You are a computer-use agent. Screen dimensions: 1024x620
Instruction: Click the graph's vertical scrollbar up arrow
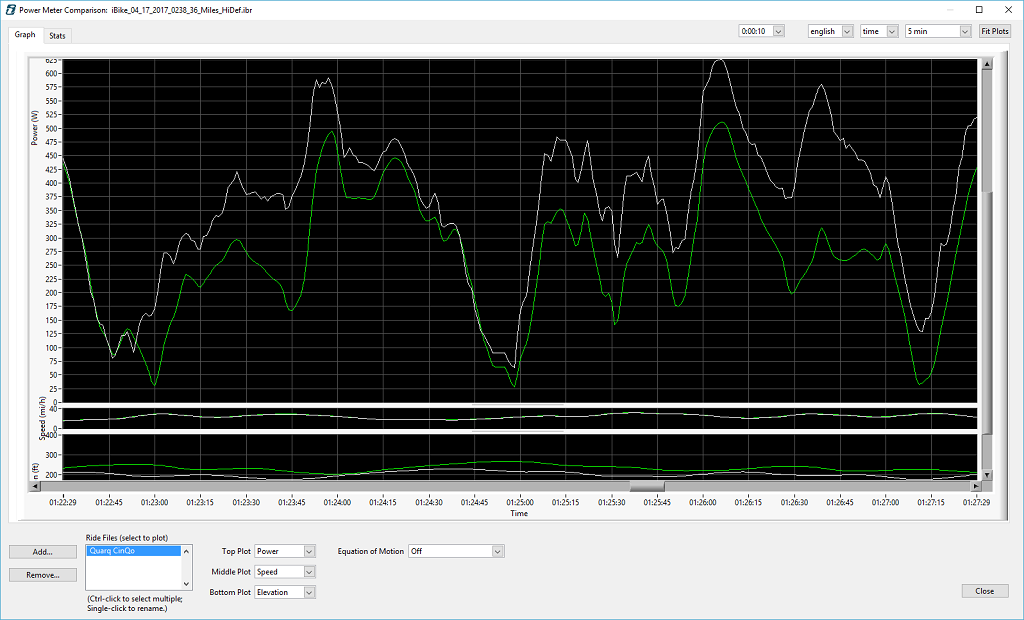click(x=987, y=65)
